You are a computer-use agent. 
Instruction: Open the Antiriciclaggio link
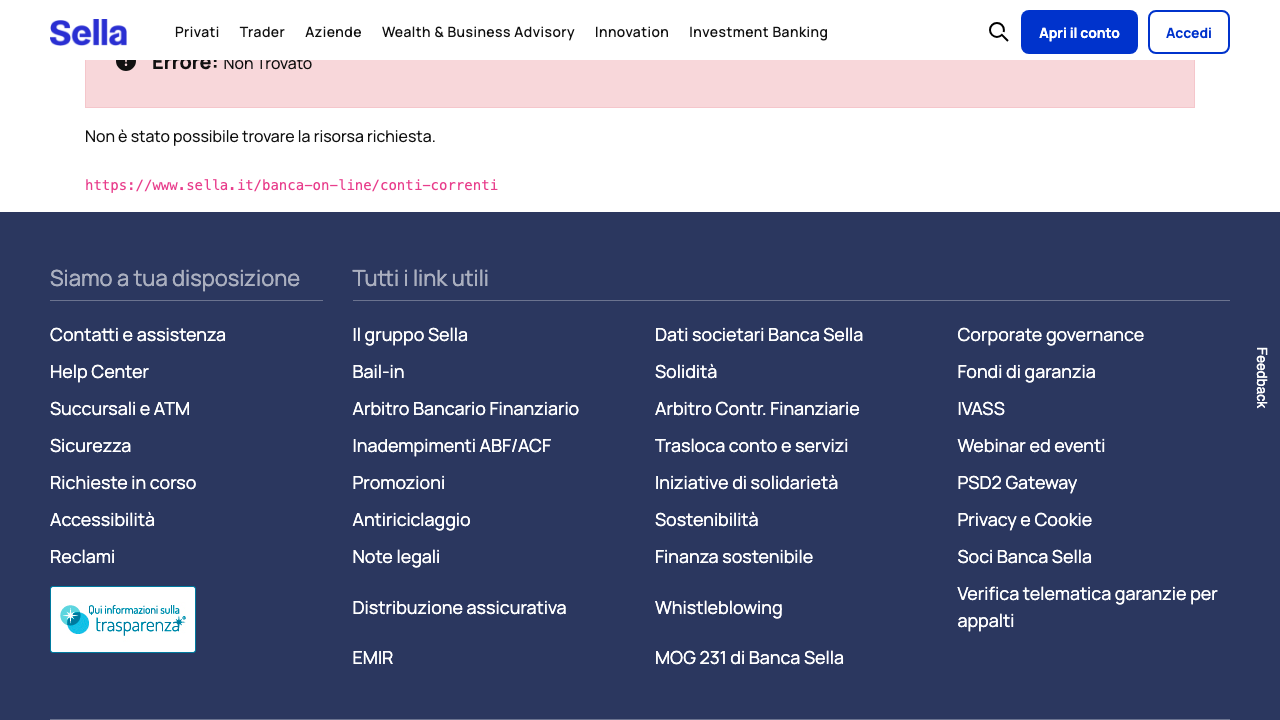(x=411, y=519)
